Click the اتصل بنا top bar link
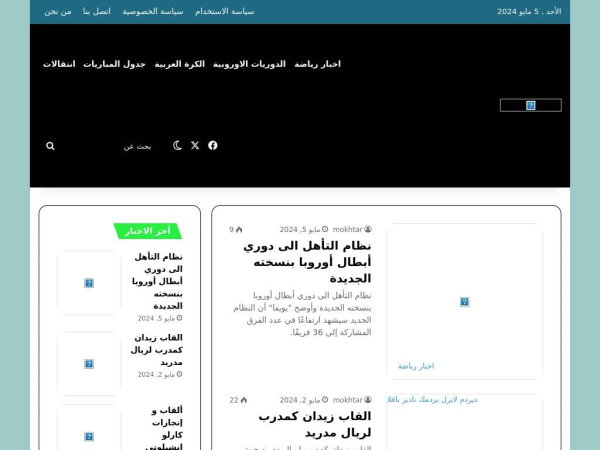 [96, 11]
